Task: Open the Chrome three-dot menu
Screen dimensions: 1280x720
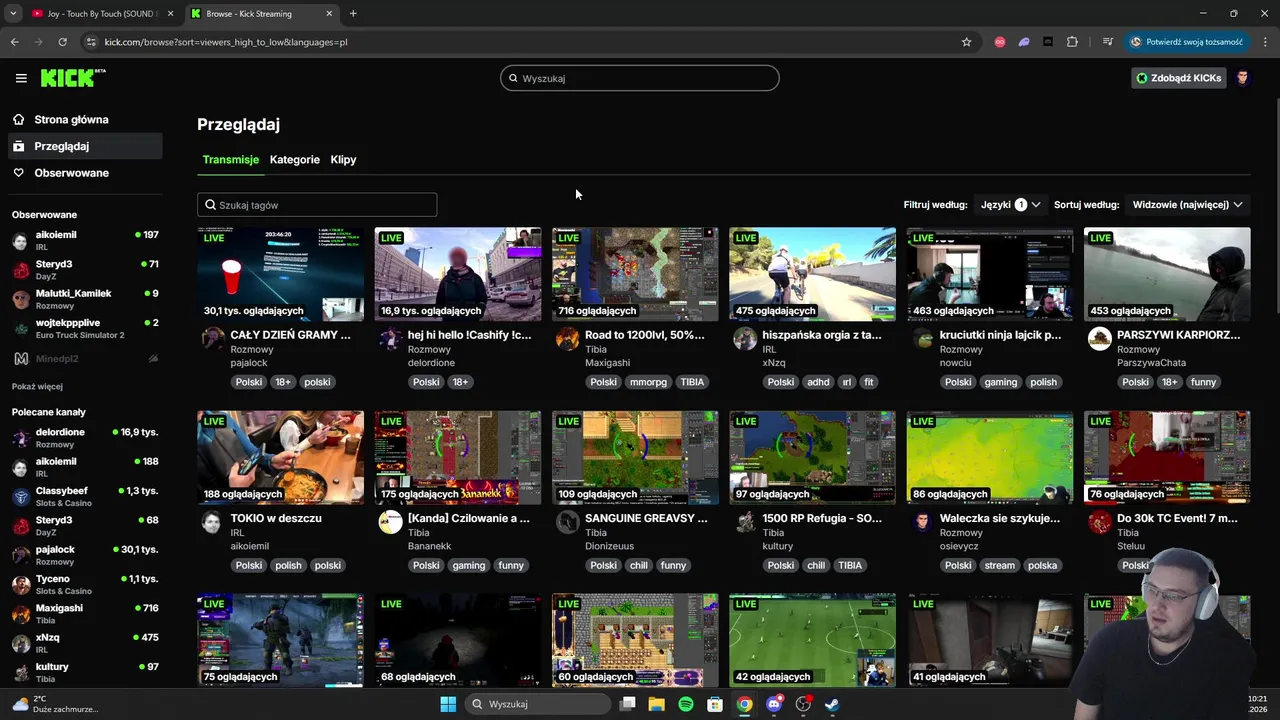Action: tap(1265, 42)
